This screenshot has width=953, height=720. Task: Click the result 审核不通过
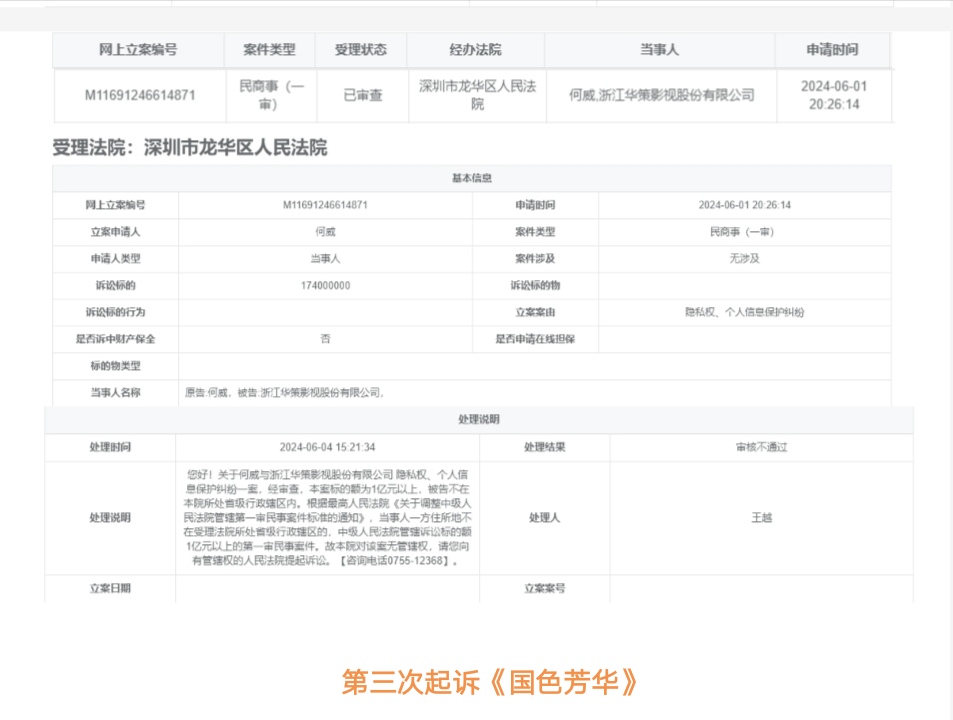pyautogui.click(x=762, y=447)
